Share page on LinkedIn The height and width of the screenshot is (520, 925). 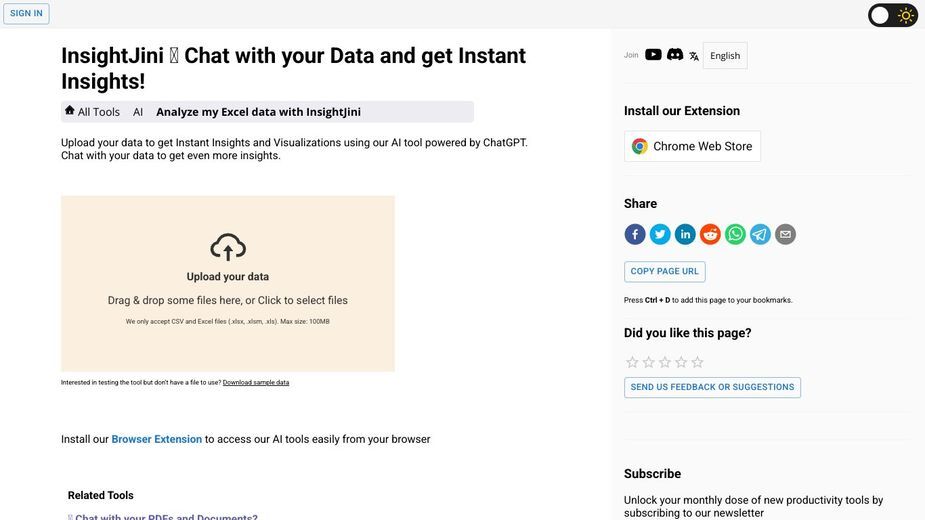pos(685,234)
